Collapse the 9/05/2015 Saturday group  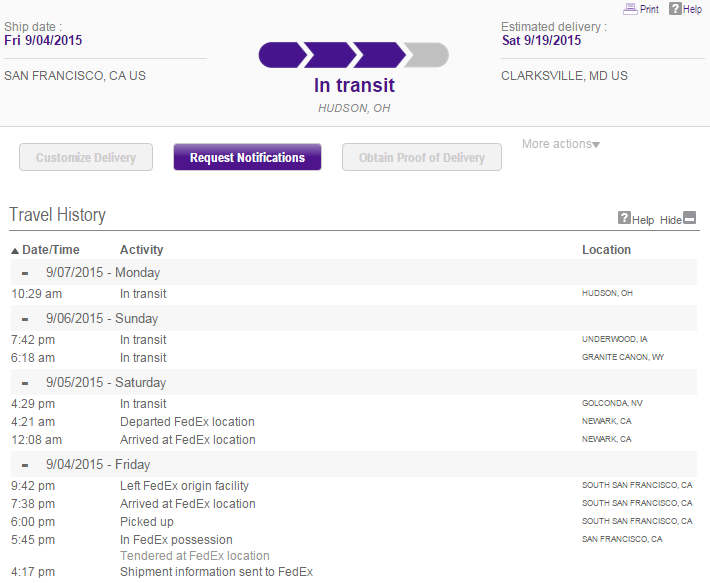point(25,383)
